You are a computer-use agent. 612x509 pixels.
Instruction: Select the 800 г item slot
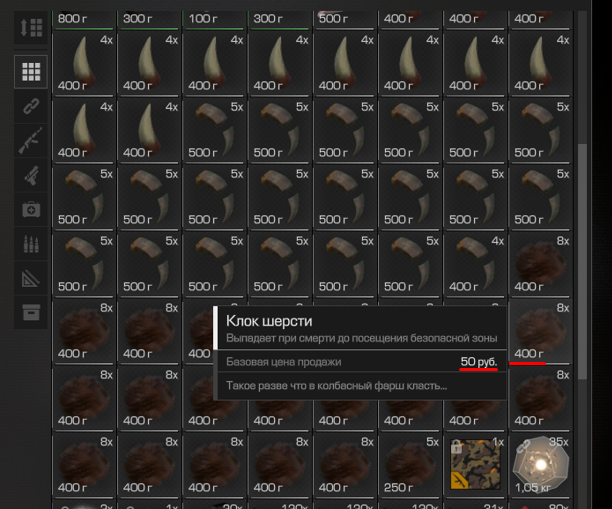point(84,19)
